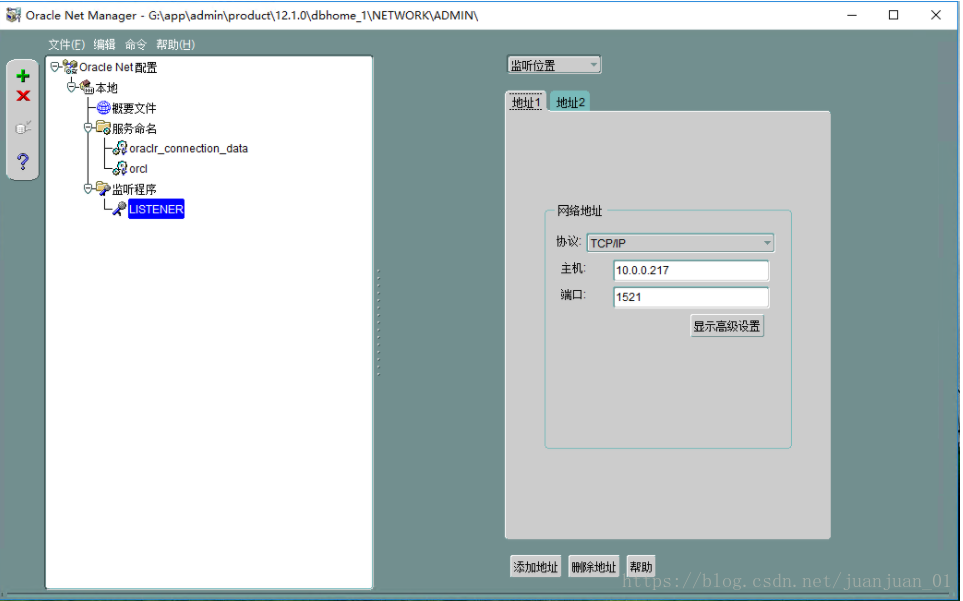Click the Oracle Net Manager title bar icon
The image size is (963, 601).
tap(13, 15)
